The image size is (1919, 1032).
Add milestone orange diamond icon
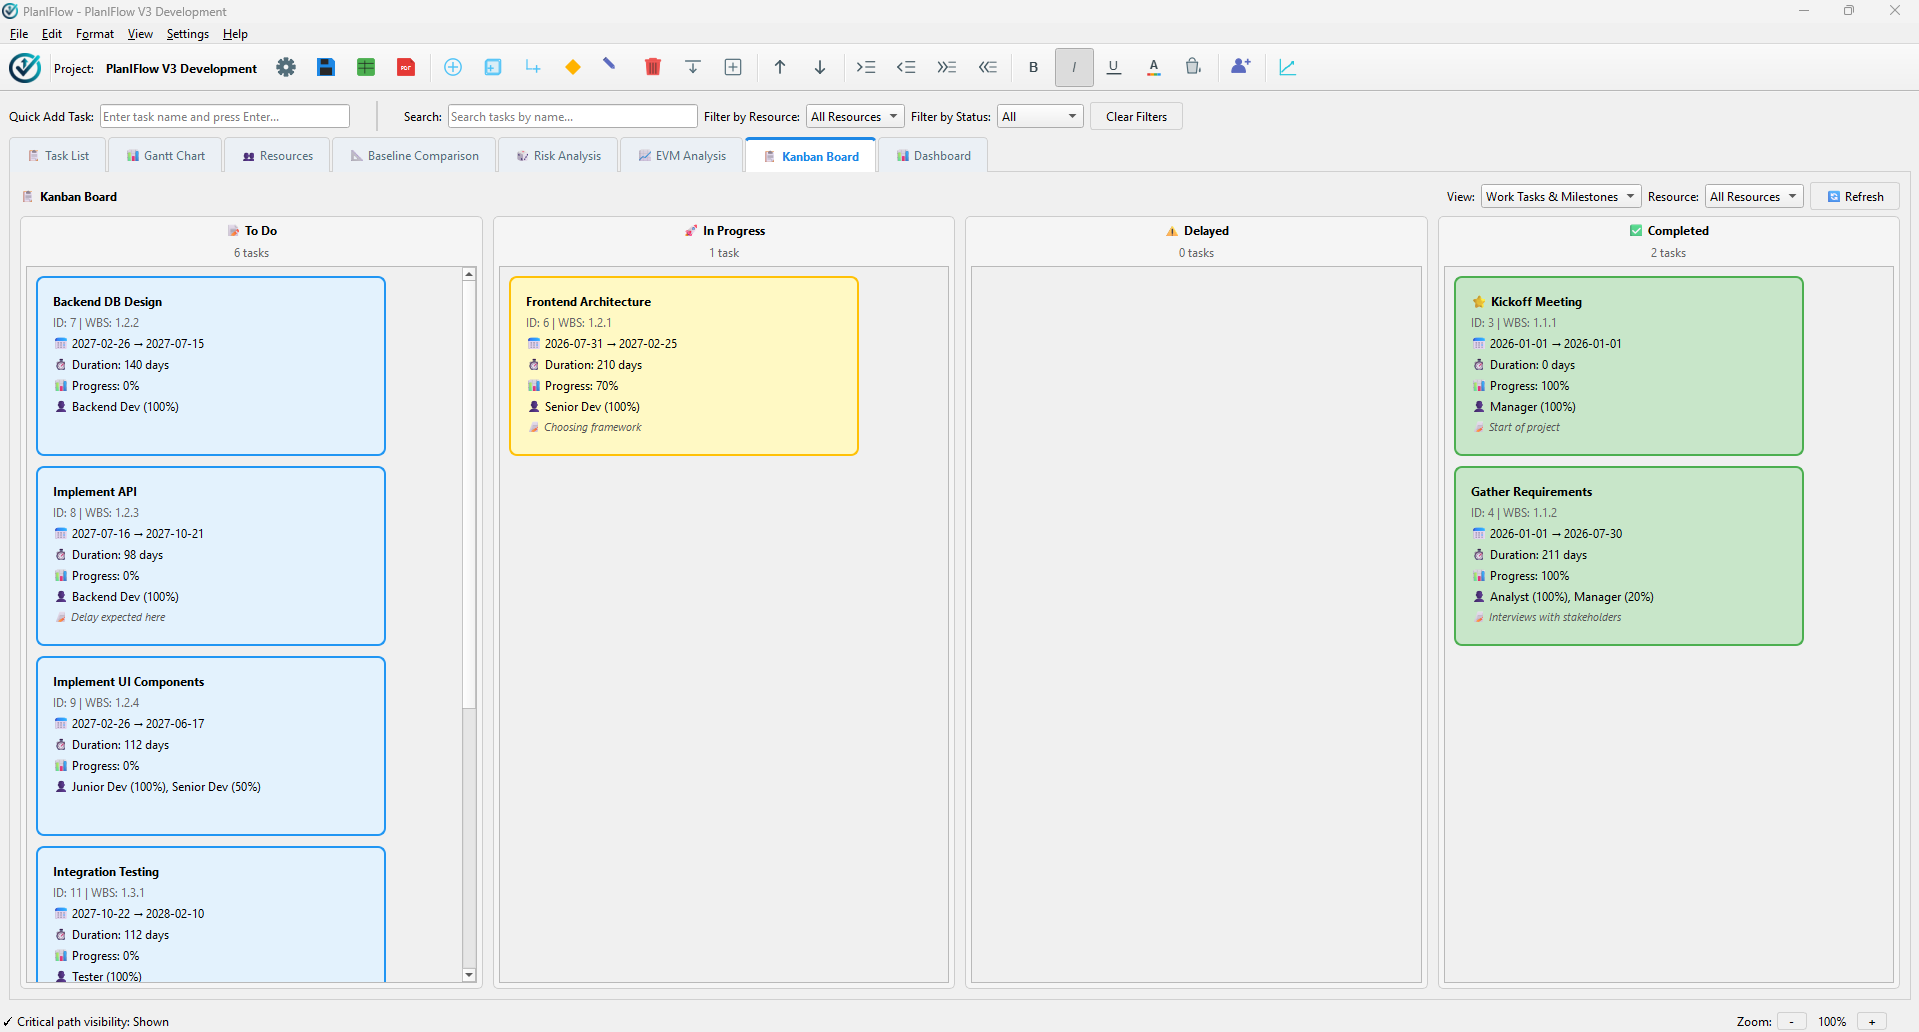573,67
